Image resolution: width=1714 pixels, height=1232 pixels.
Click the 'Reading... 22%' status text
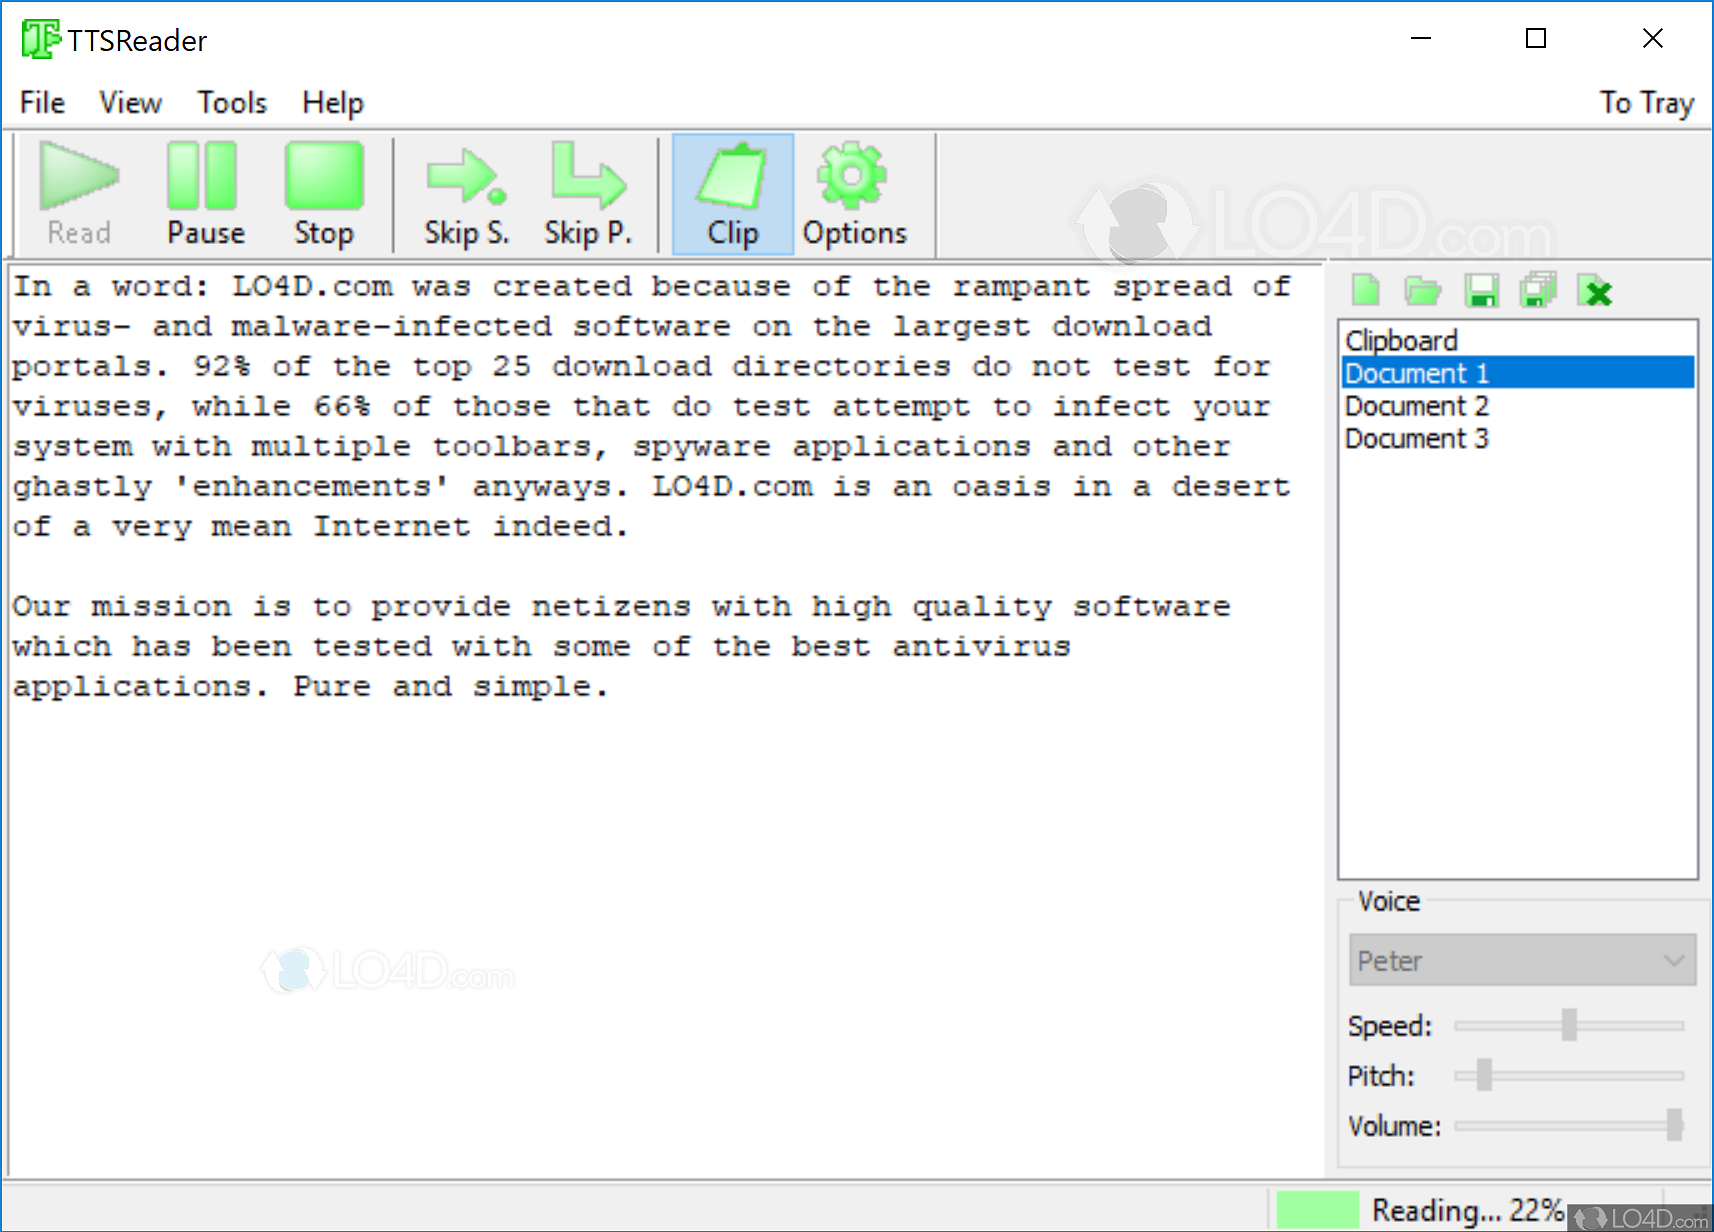point(1467,1210)
